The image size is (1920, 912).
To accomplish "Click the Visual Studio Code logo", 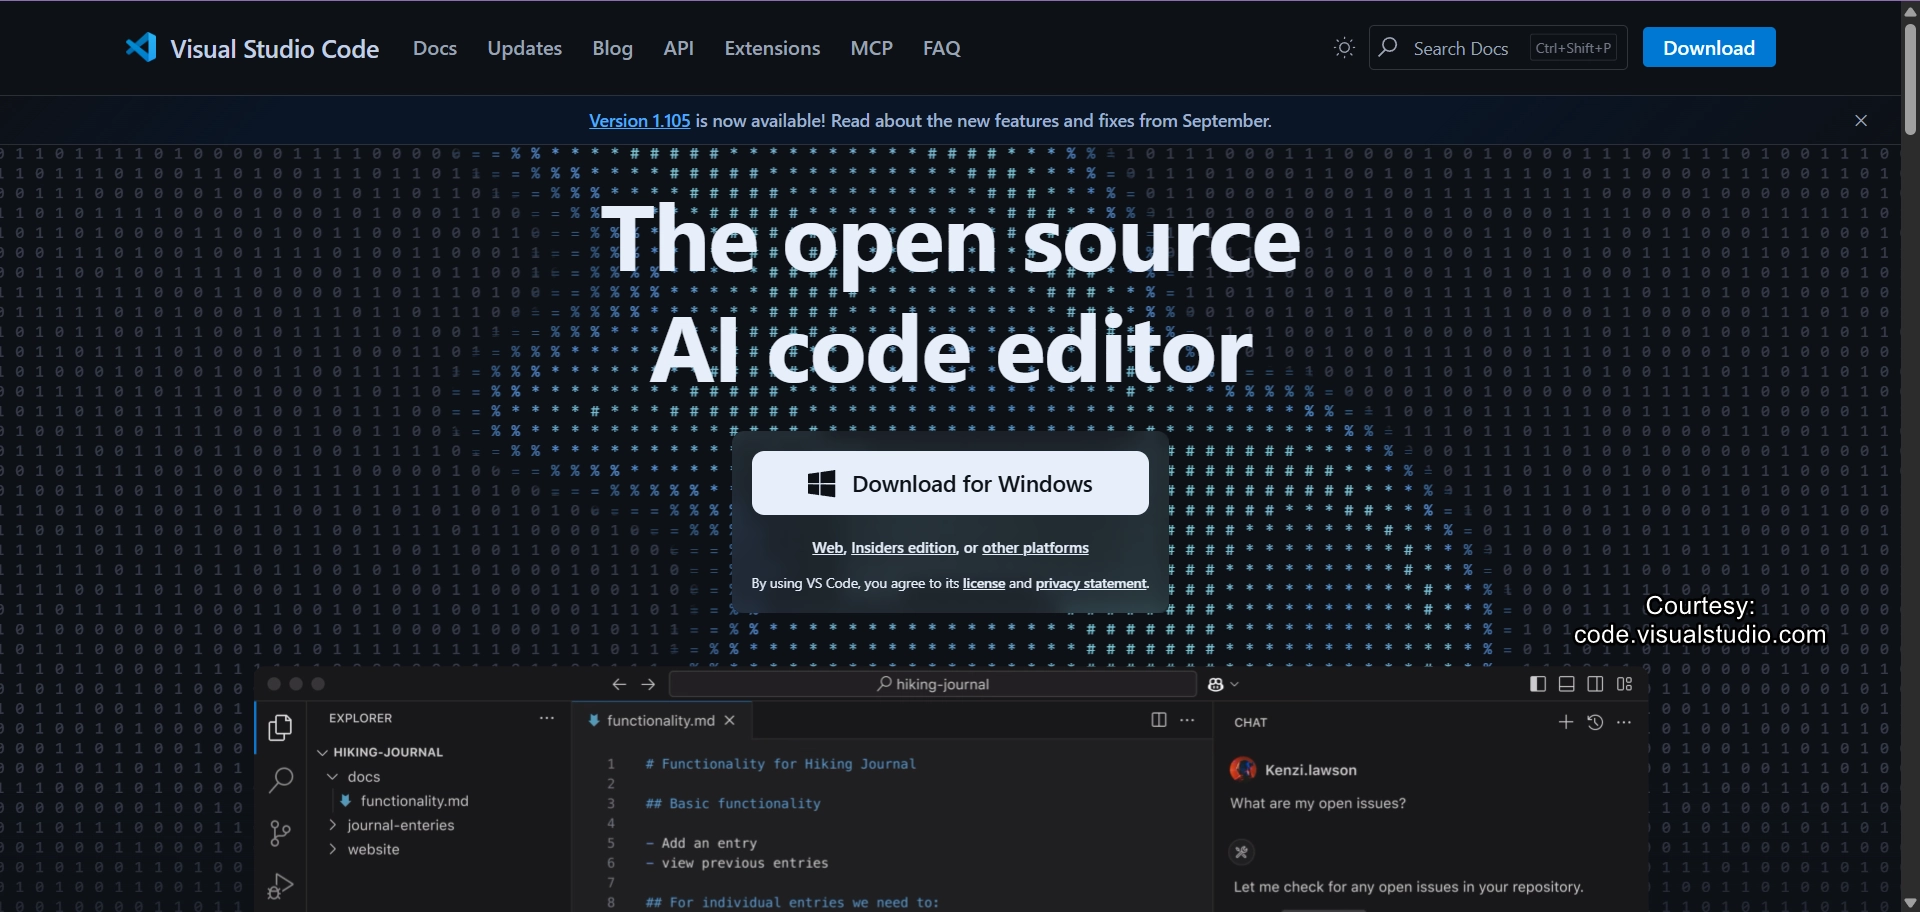I will point(141,48).
